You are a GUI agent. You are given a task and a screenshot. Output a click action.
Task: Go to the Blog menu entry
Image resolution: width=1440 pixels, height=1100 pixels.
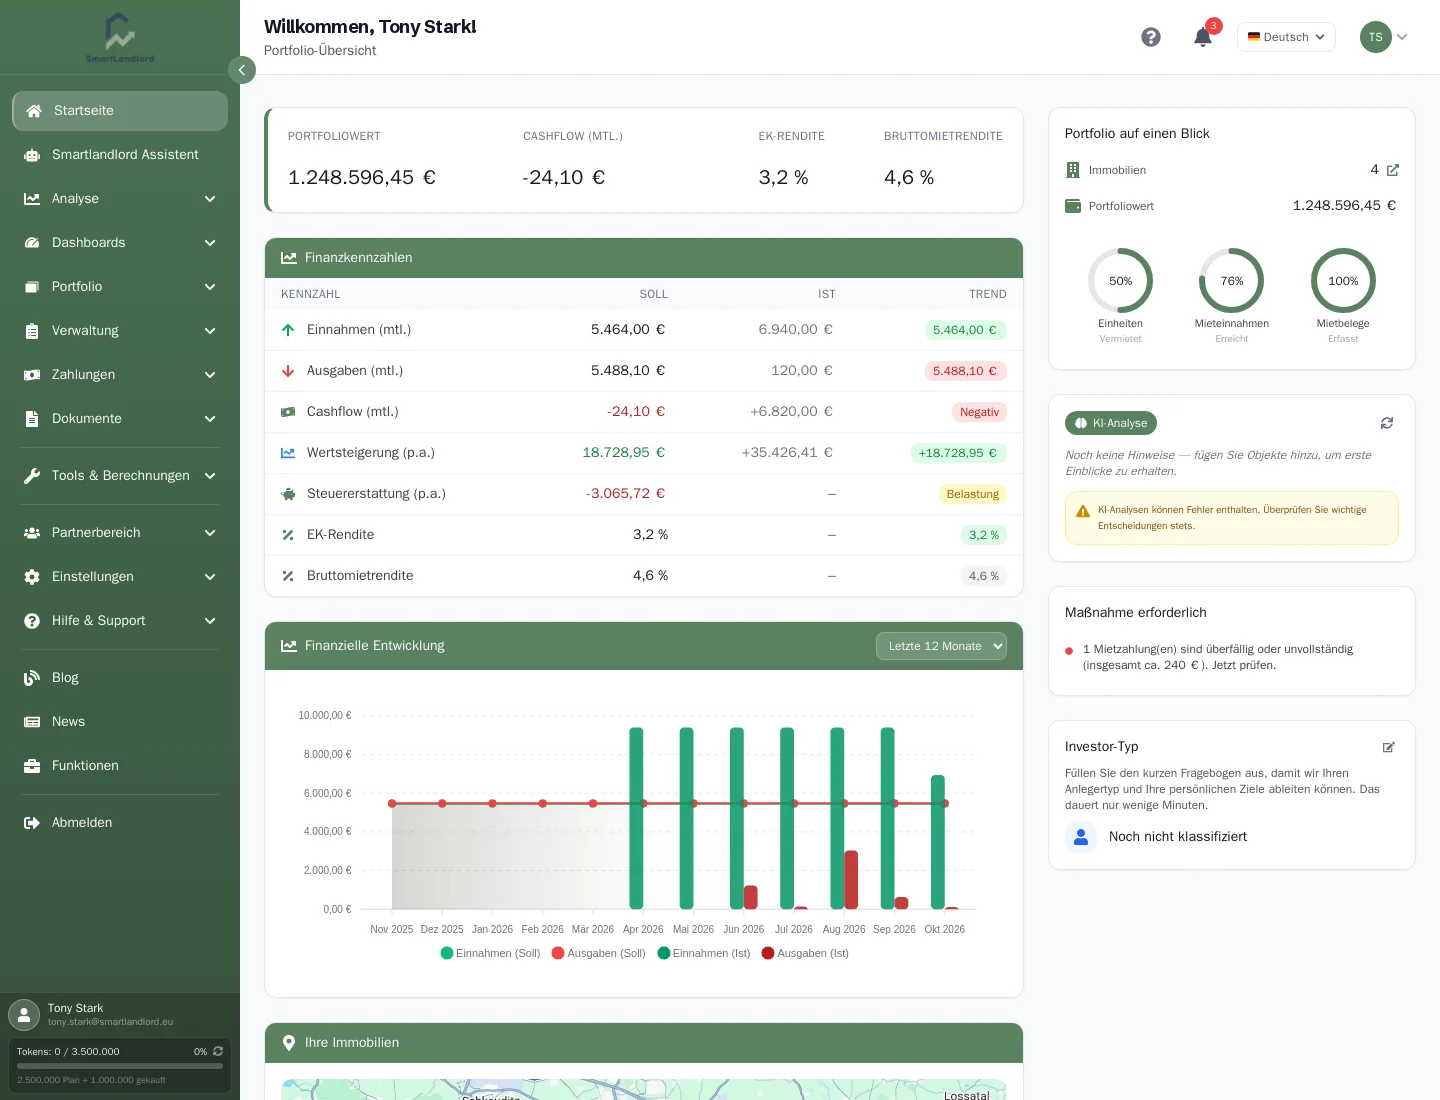point(120,678)
